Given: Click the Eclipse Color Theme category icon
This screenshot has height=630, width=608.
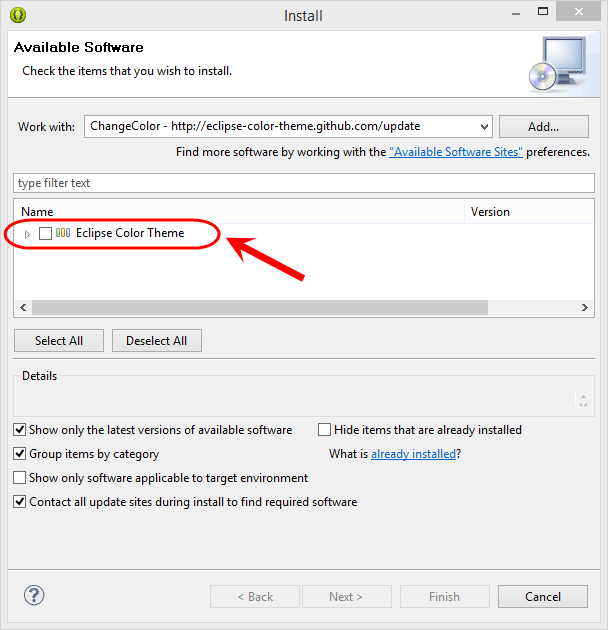Looking at the screenshot, I should 63,233.
